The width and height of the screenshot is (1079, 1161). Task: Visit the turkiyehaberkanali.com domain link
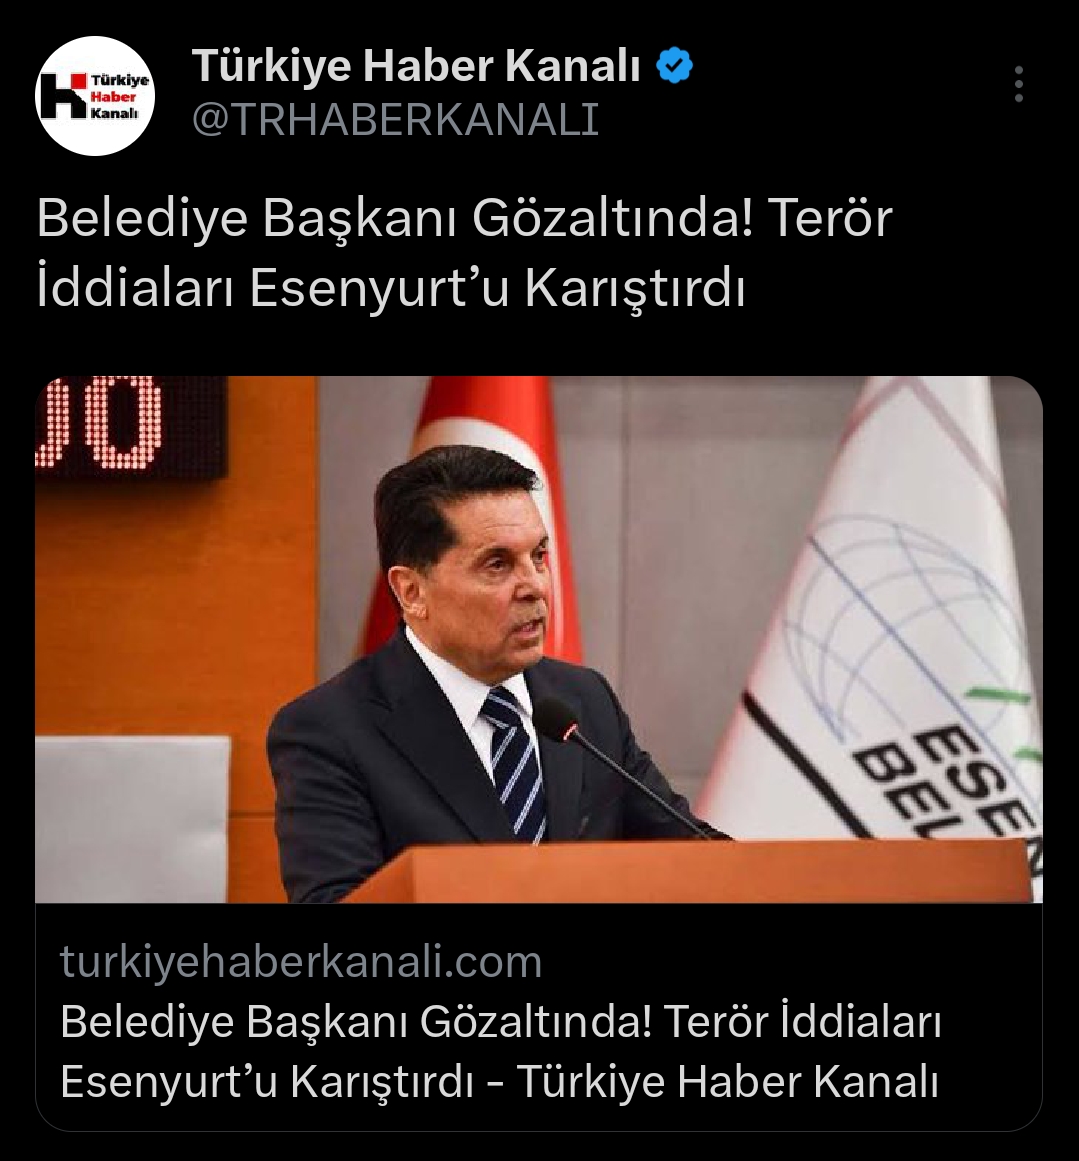(x=301, y=962)
